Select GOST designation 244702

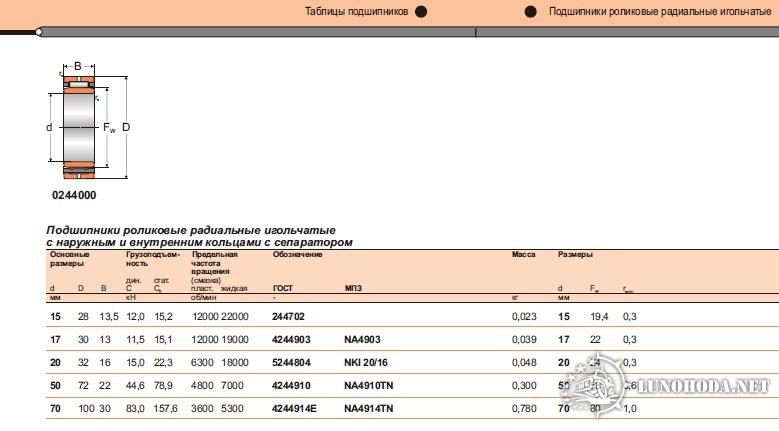(288, 316)
